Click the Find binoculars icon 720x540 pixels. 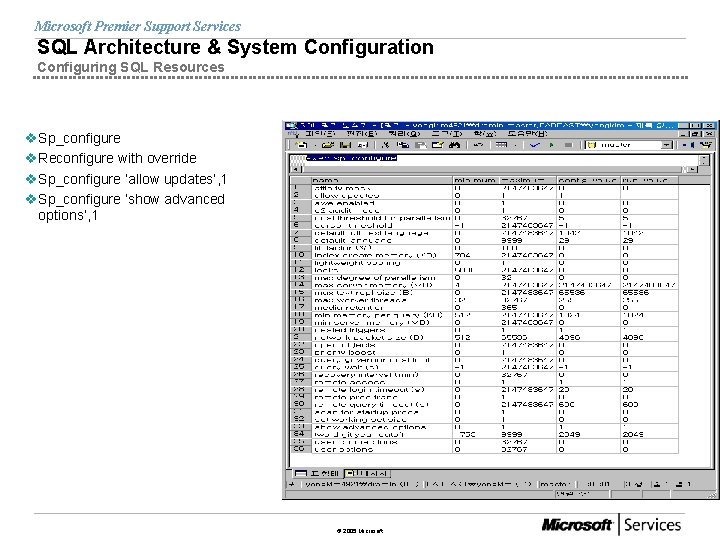(455, 145)
